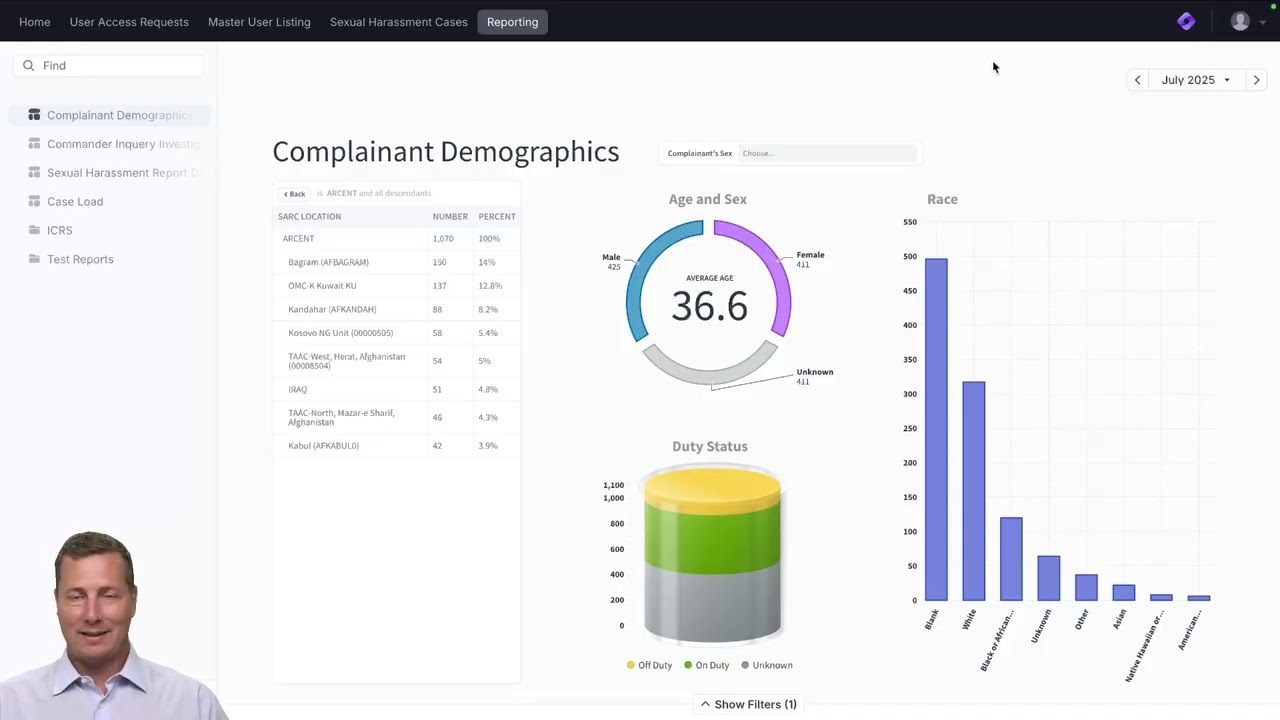
Task: Click the Commander Inquiry Investigations dashboard icon
Action: pyautogui.click(x=34, y=144)
